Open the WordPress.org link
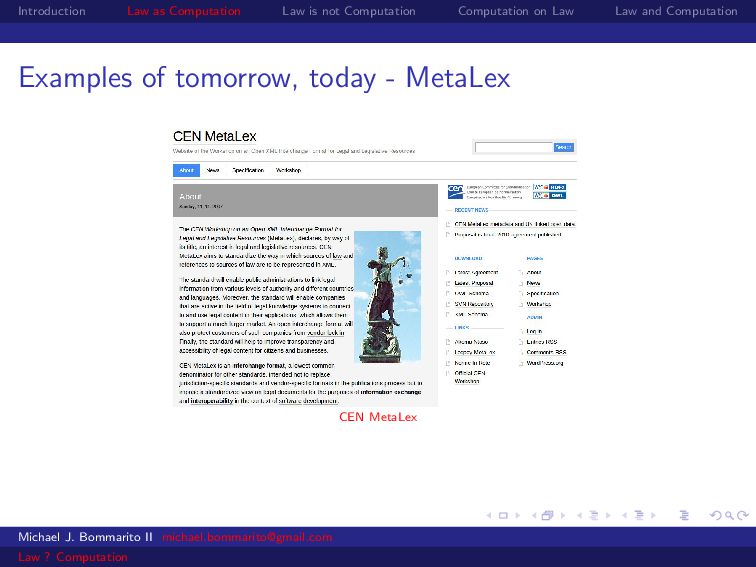The height and width of the screenshot is (567, 756). 545,363
